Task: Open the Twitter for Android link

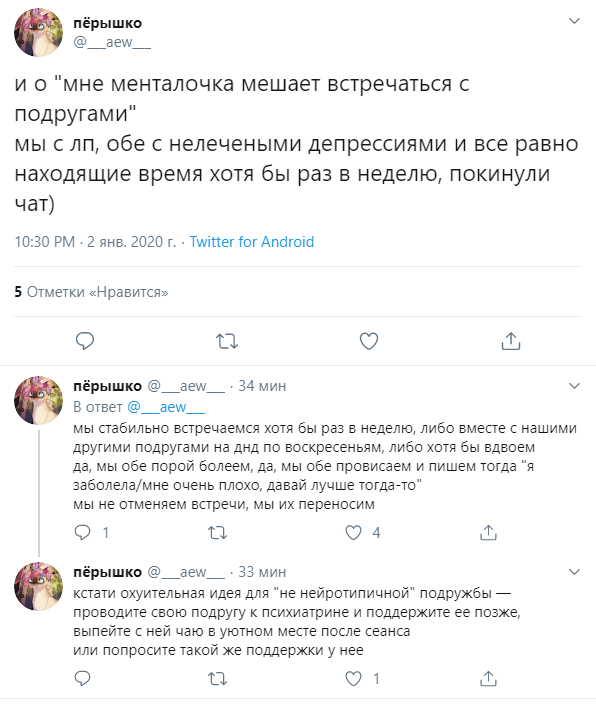Action: [252, 242]
